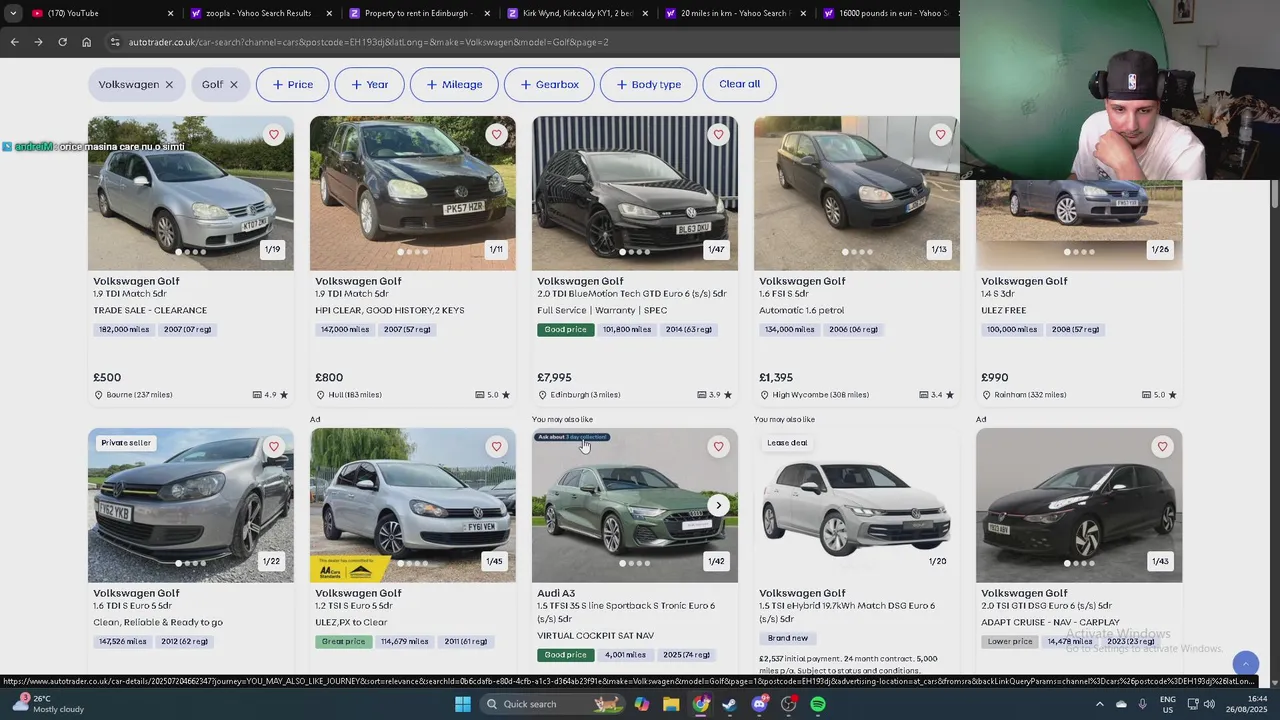The width and height of the screenshot is (1280, 720).
Task: Click the microphone tray icon
Action: click(1143, 704)
